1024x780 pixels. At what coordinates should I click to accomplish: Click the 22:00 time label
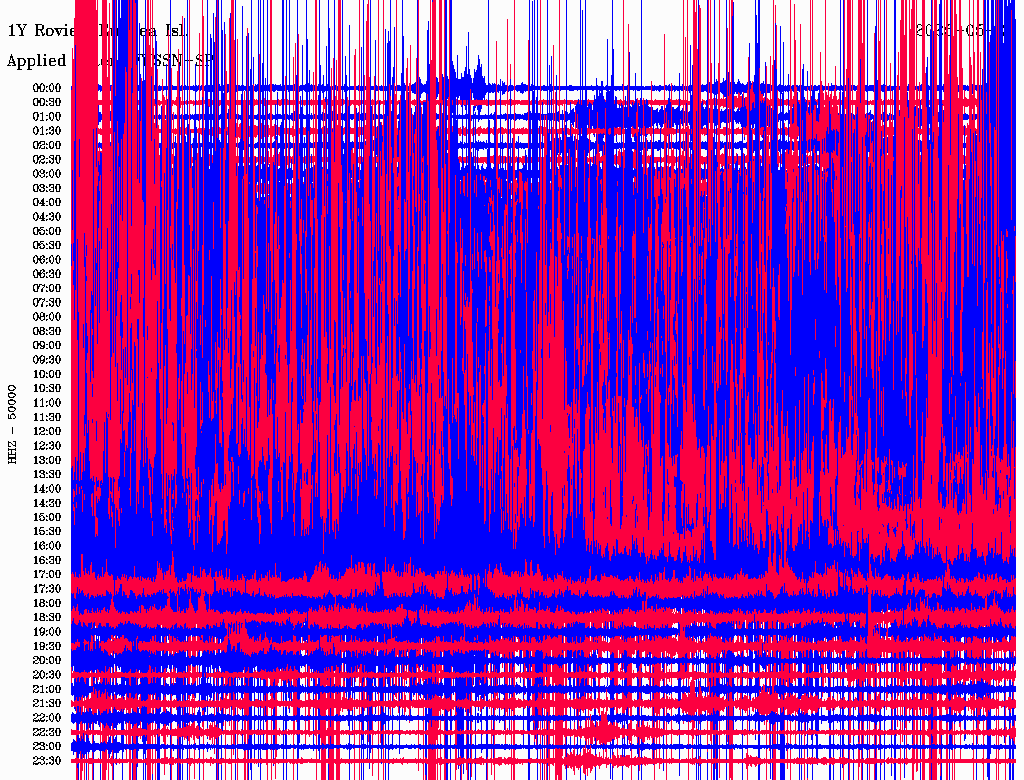[47, 718]
